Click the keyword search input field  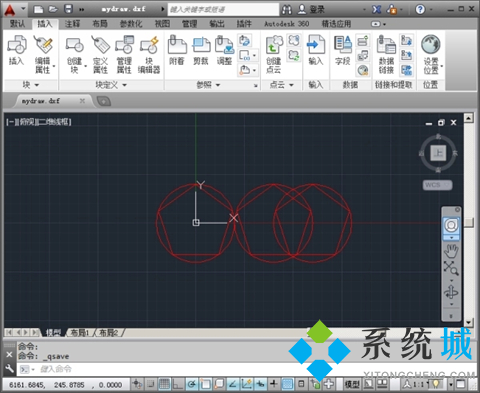(x=223, y=9)
